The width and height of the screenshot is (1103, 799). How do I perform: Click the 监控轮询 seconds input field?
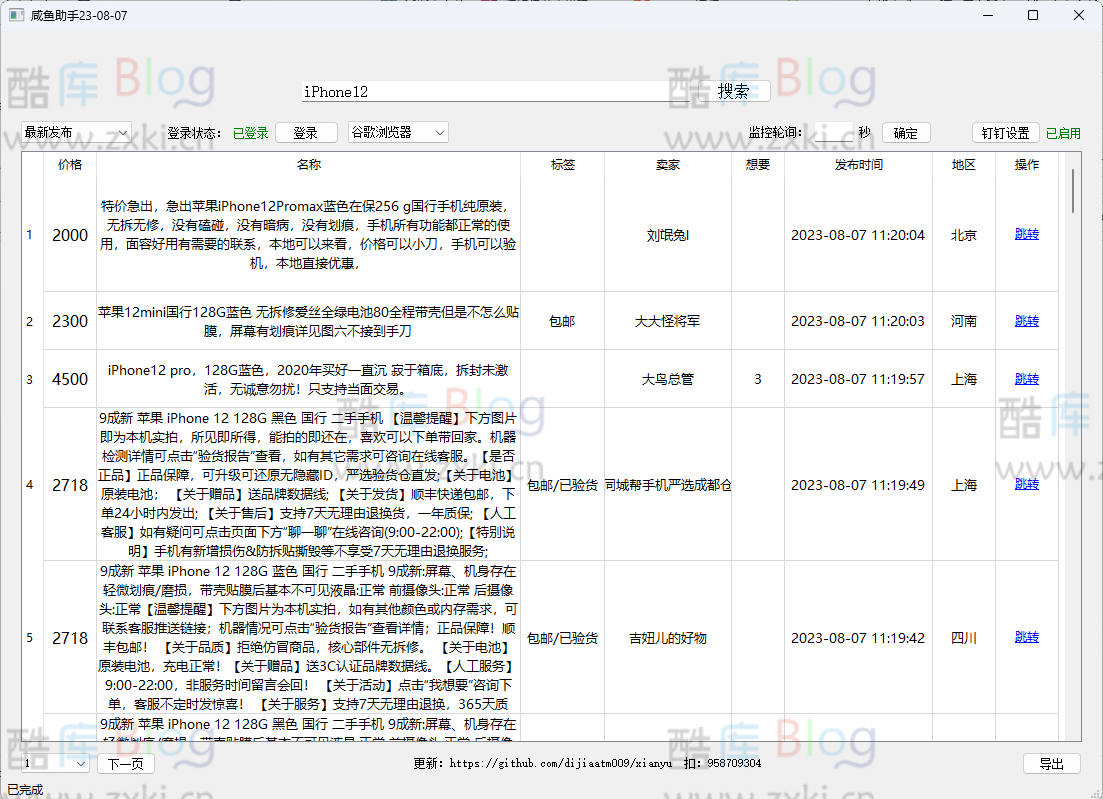tap(835, 131)
